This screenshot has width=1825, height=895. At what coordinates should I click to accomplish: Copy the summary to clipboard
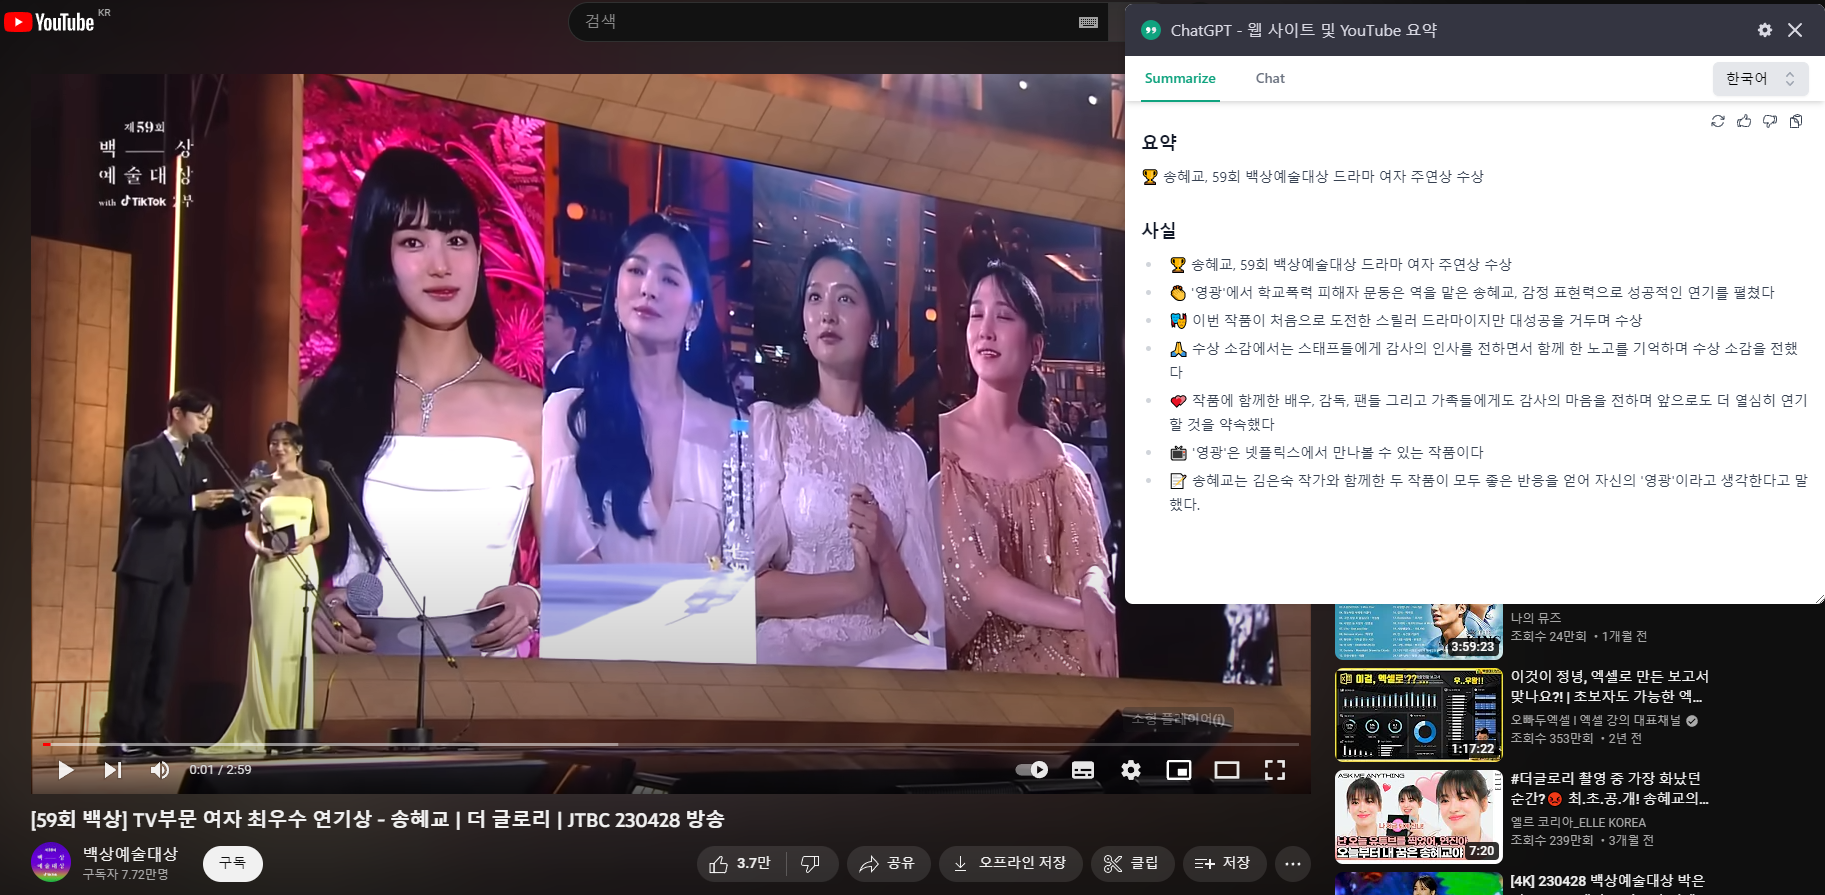[1796, 121]
